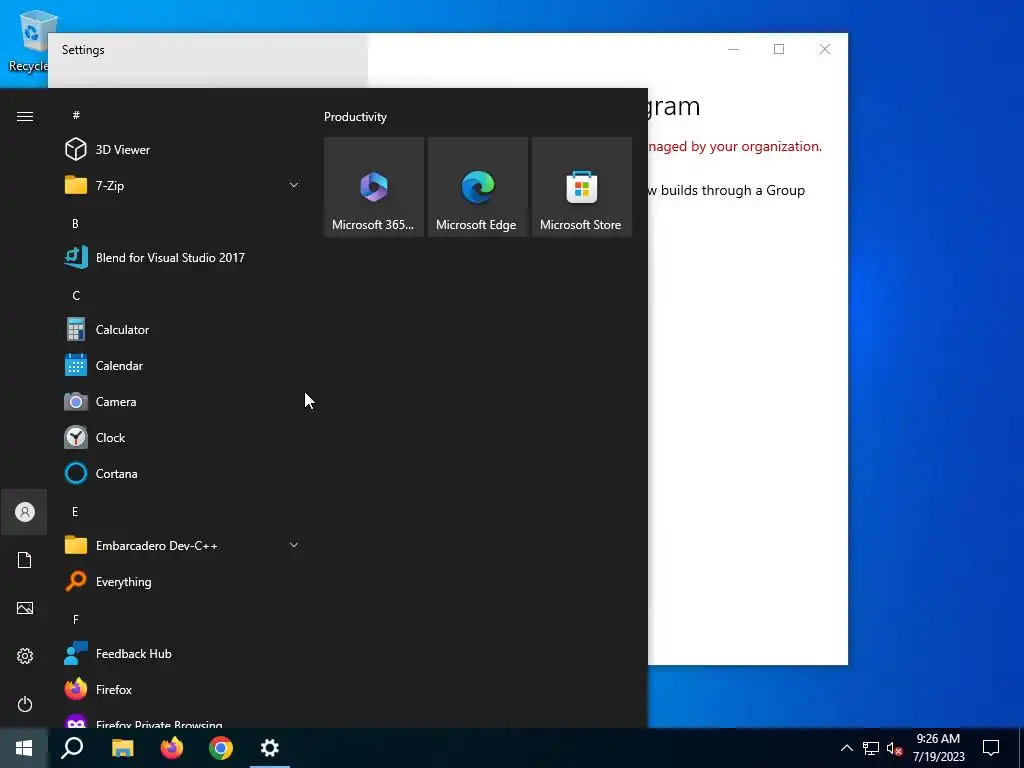Open the Embarcadero Dev-C++ folder
This screenshot has height=768, width=1024.
pyautogui.click(x=183, y=545)
